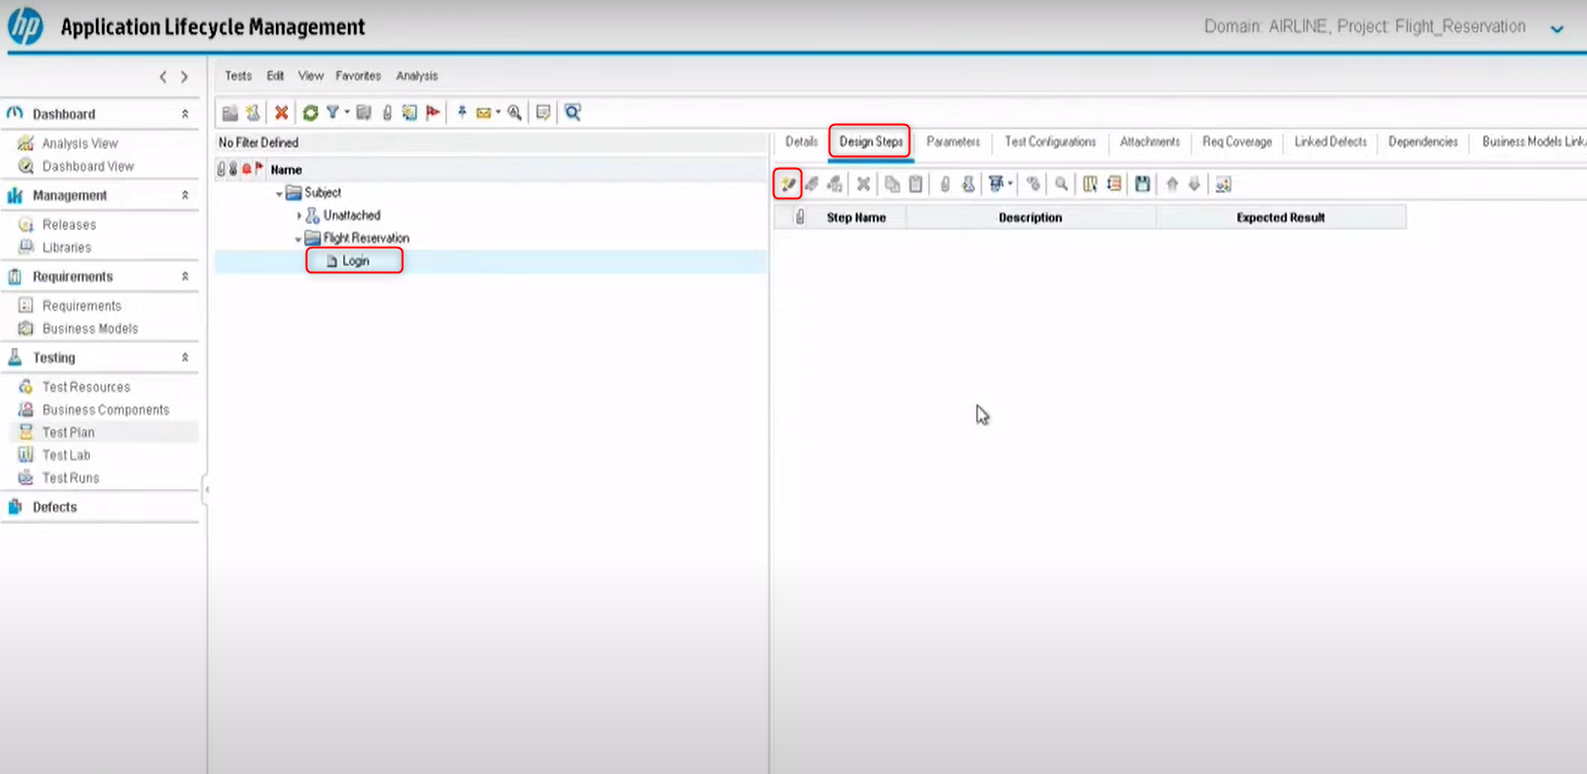Click the New Folder icon in tree toolbar
Image resolution: width=1587 pixels, height=774 pixels.
pos(230,113)
